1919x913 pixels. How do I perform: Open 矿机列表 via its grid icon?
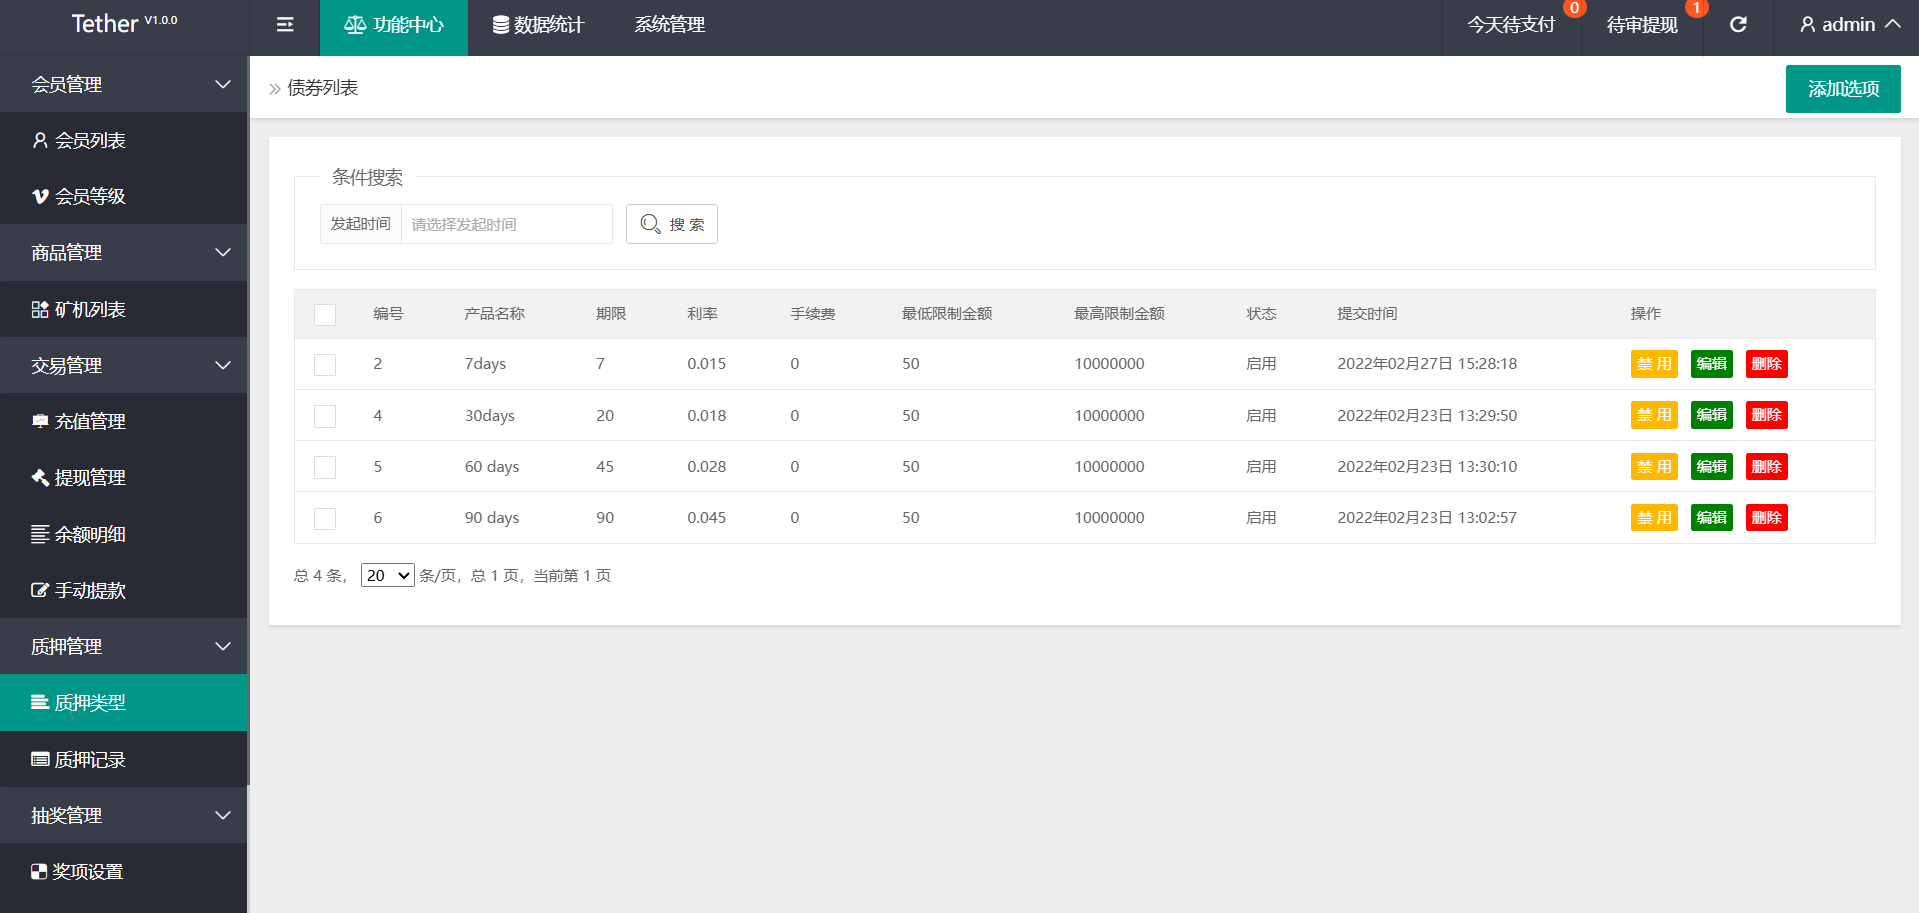pyautogui.click(x=40, y=310)
